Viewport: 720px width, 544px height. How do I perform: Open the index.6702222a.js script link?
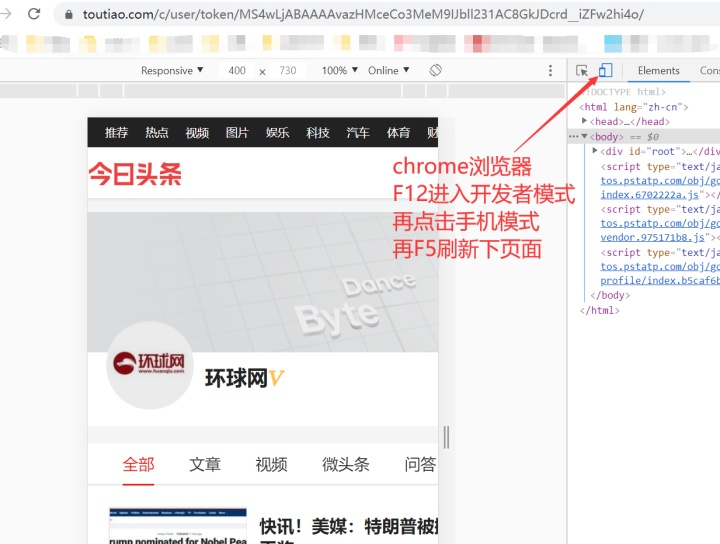tap(649, 195)
